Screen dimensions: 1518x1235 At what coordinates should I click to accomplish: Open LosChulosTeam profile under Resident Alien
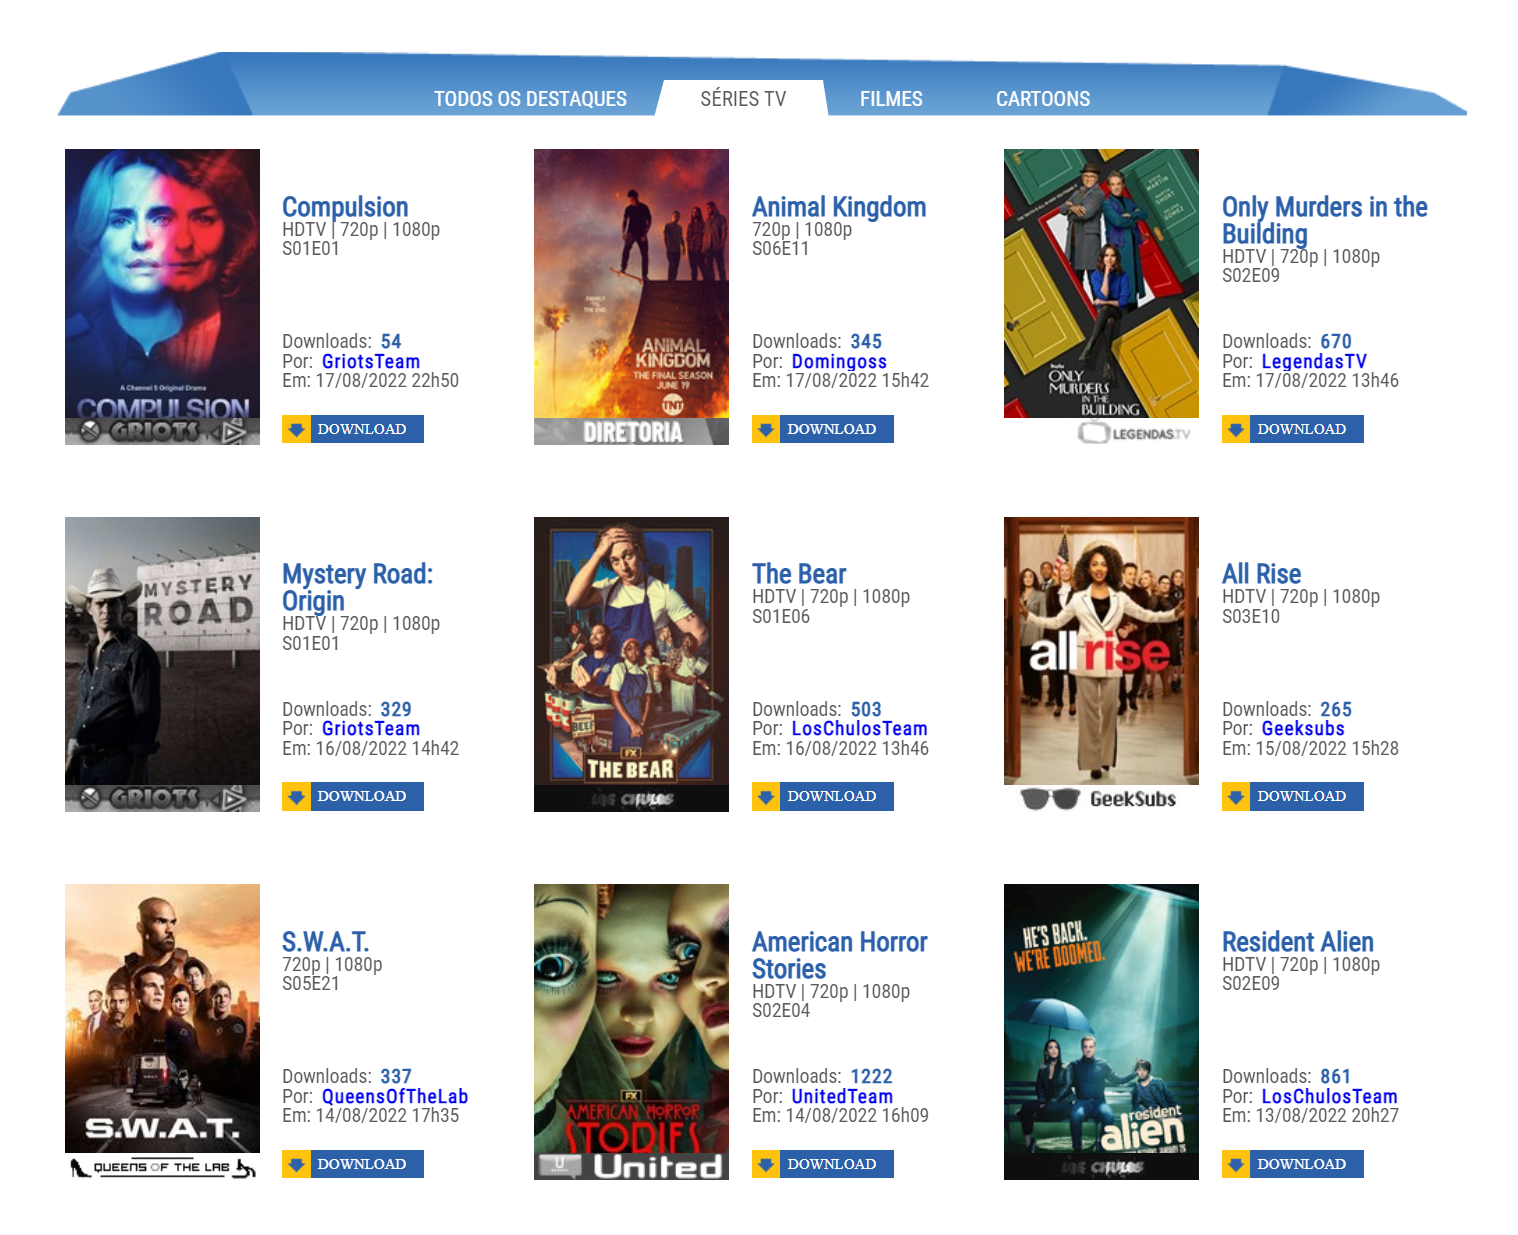point(1330,1097)
